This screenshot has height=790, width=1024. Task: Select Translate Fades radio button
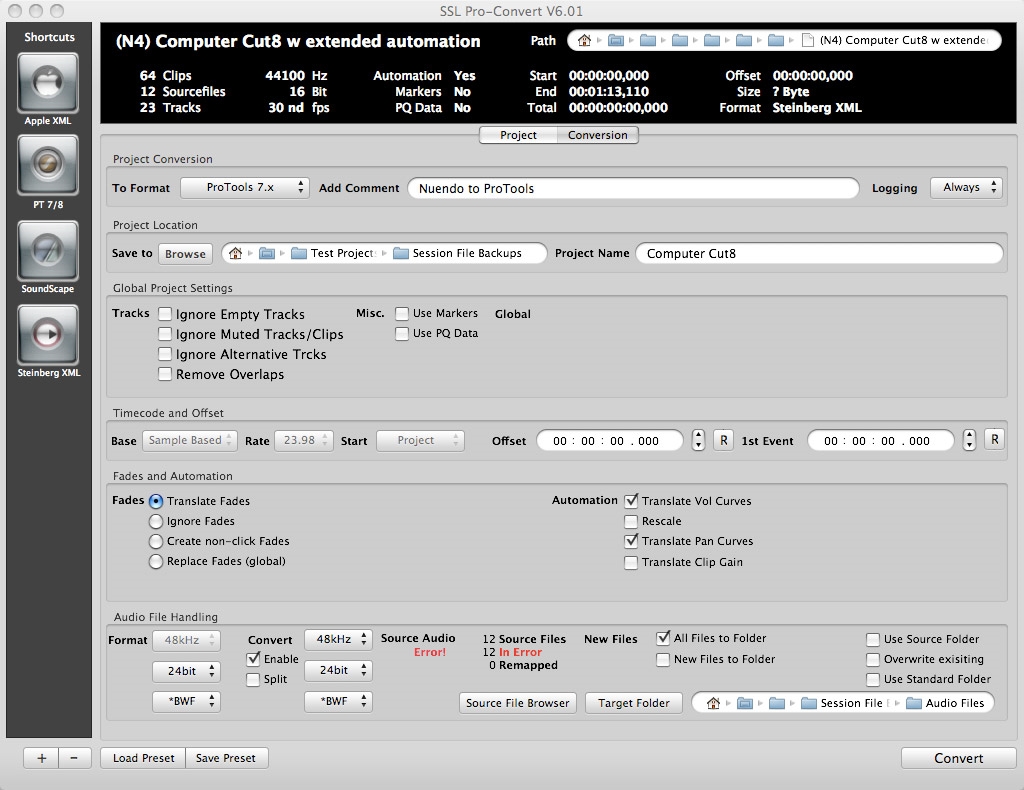pos(155,501)
